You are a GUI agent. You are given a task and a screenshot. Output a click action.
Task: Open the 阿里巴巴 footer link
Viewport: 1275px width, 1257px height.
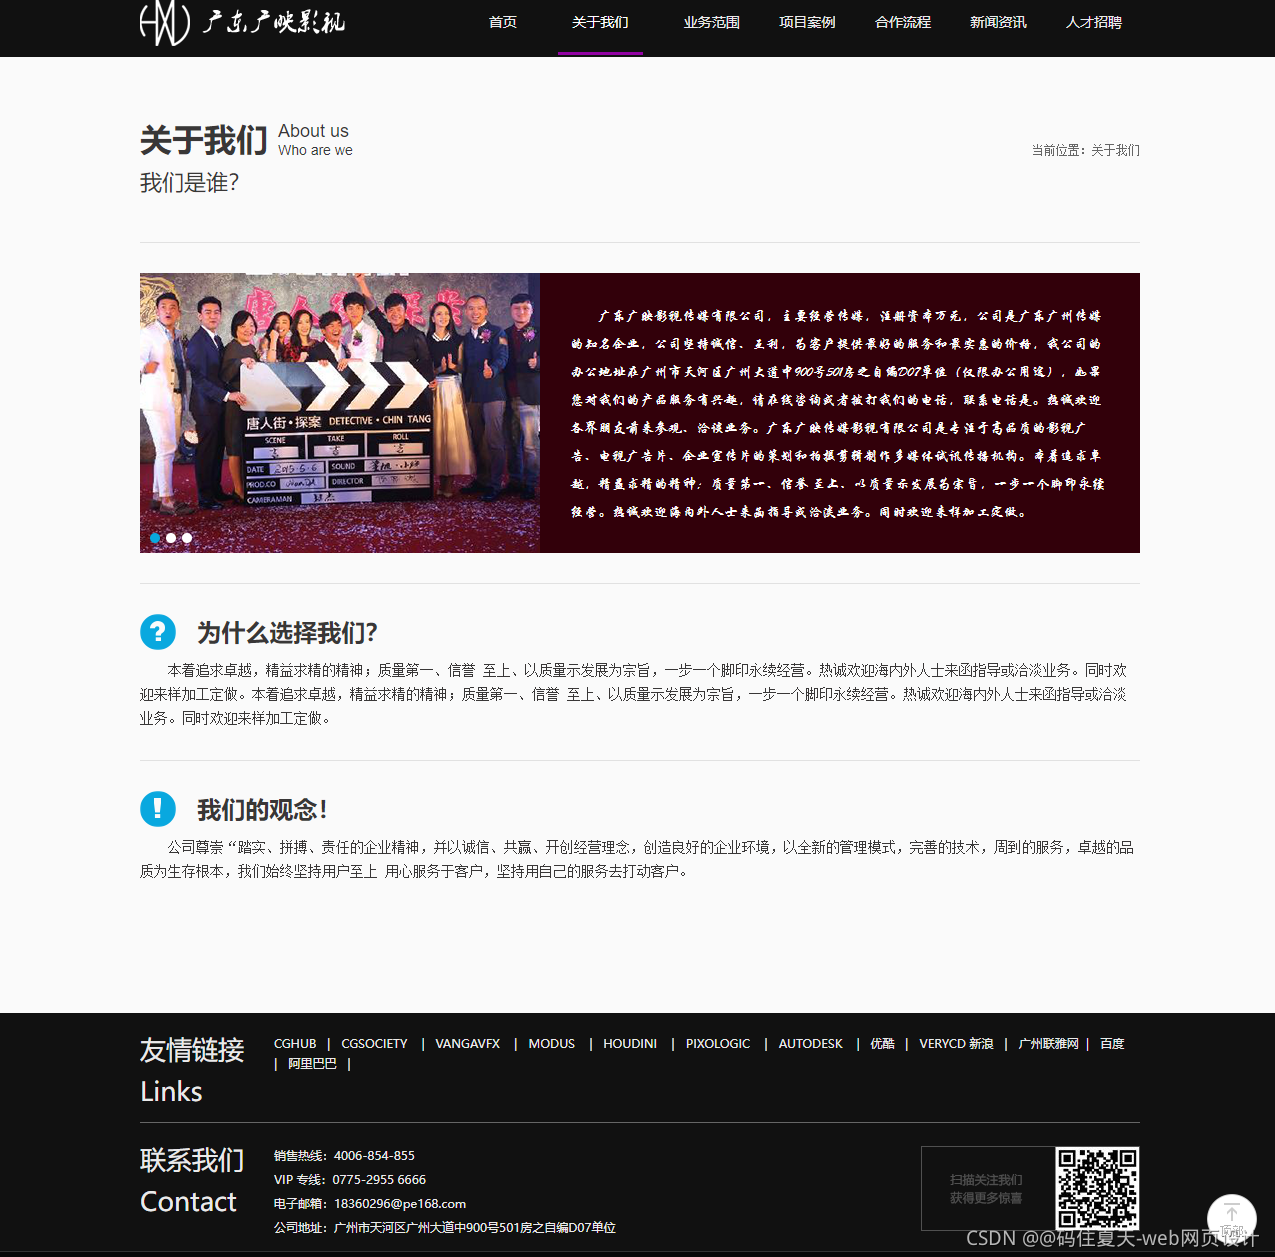pyautogui.click(x=312, y=1064)
